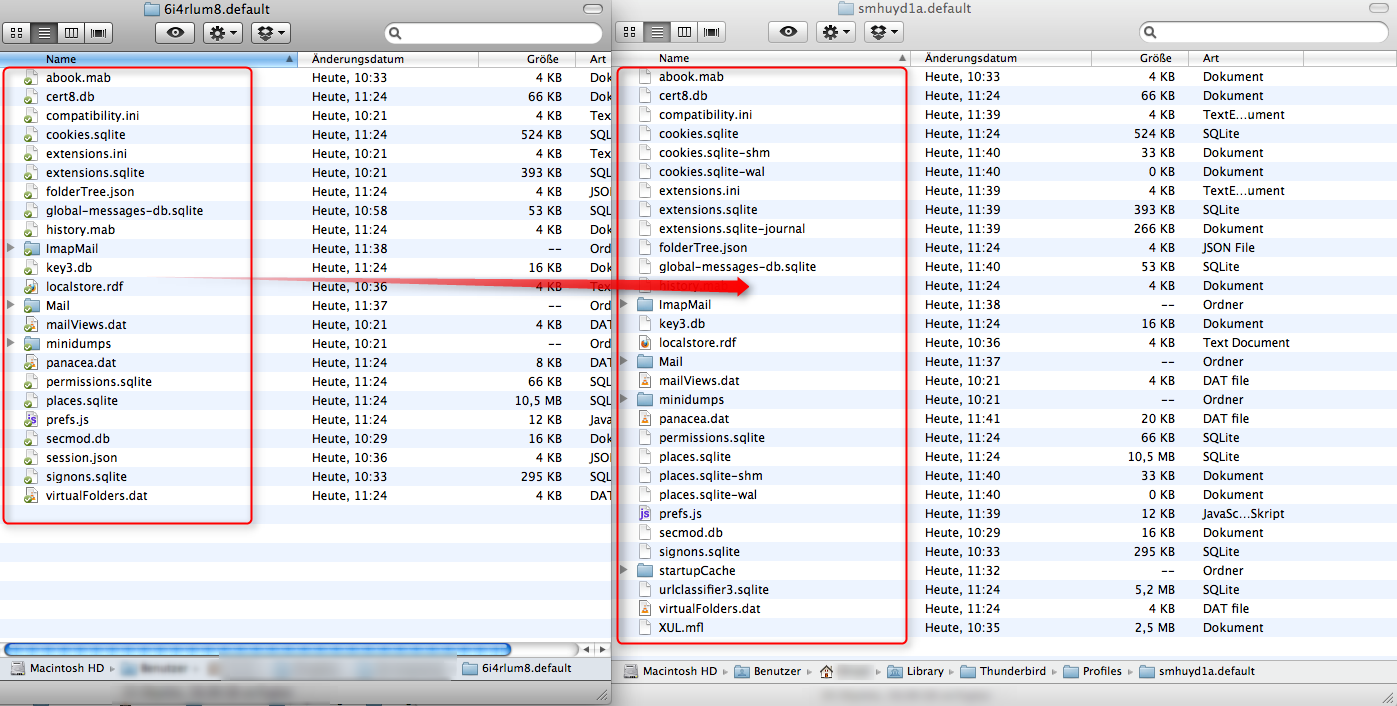1397x706 pixels.
Task: Switch left window toolbar to icon view
Action: 16,33
